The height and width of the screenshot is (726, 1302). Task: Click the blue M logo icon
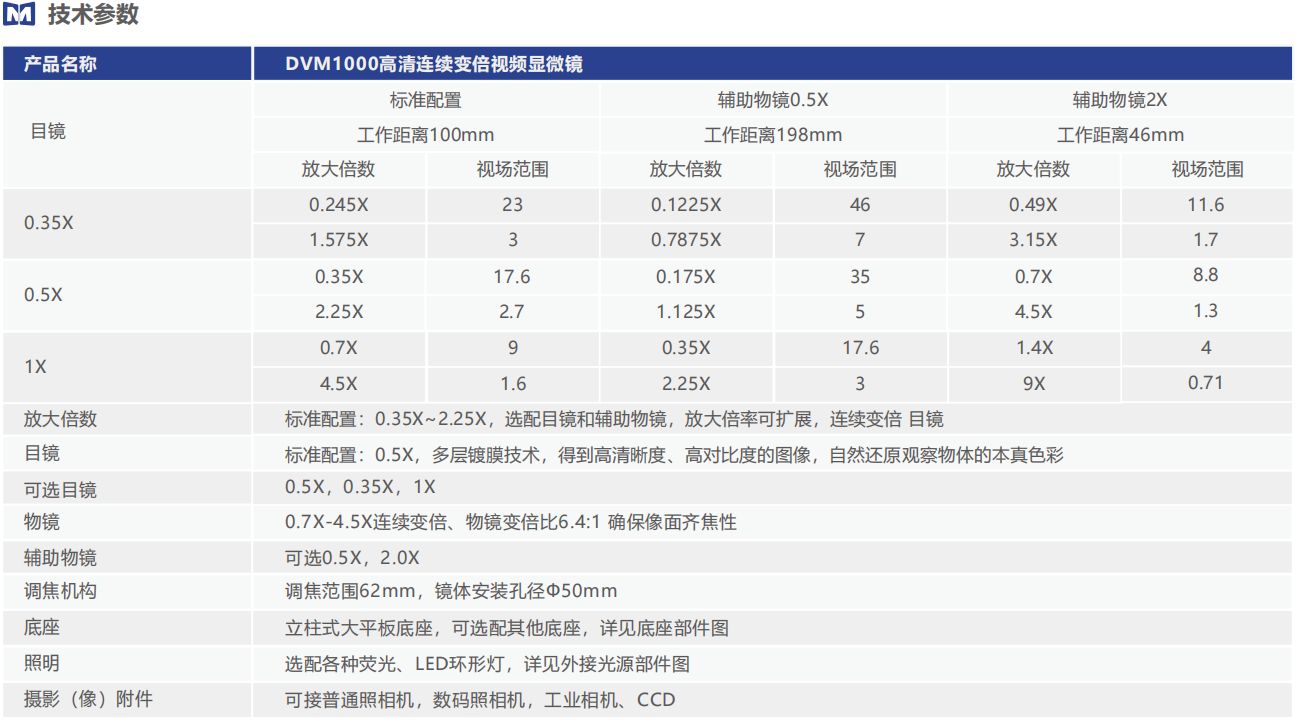tap(19, 15)
